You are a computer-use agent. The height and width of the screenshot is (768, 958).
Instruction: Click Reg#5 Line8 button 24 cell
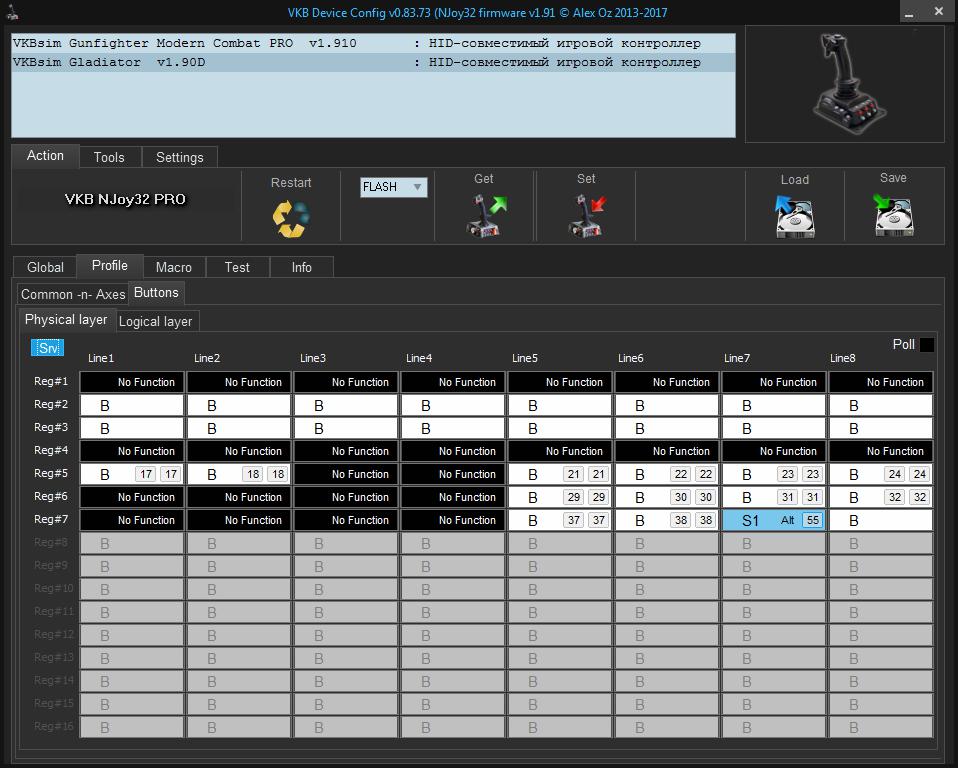pos(880,475)
